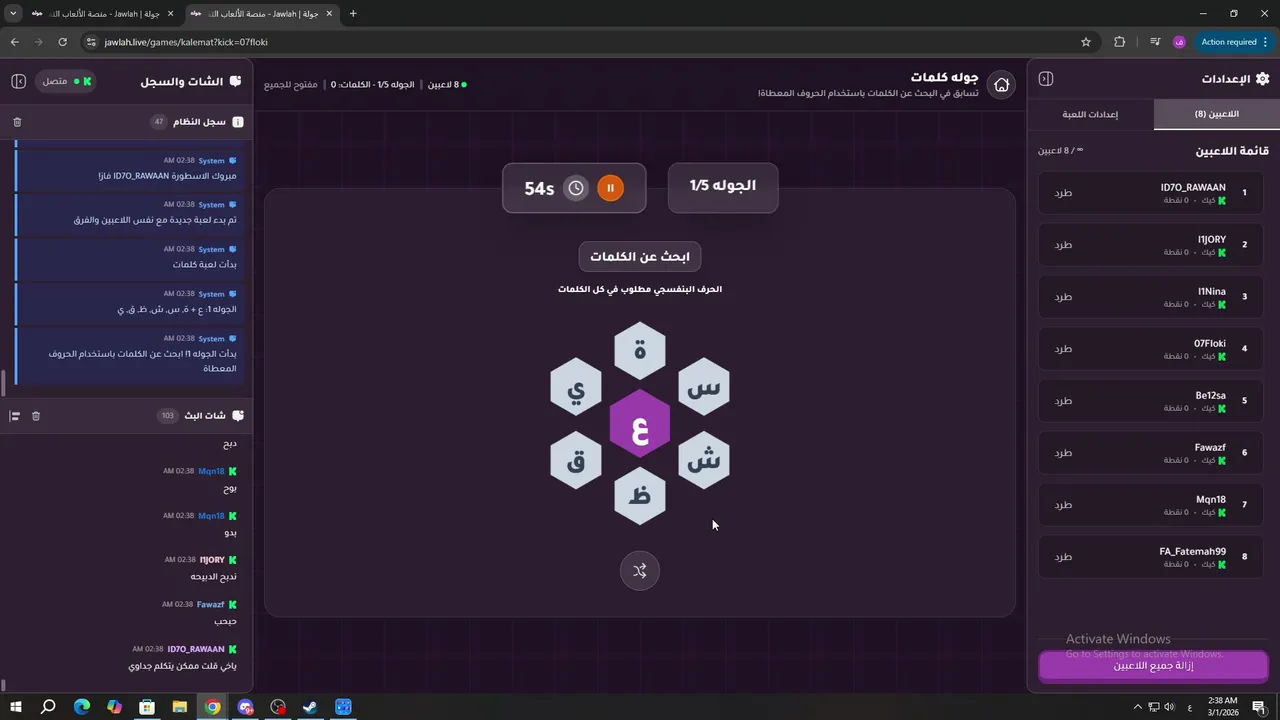Screen dimensions: 1280x720
Task: Open a new browser tab
Action: pyautogui.click(x=353, y=14)
